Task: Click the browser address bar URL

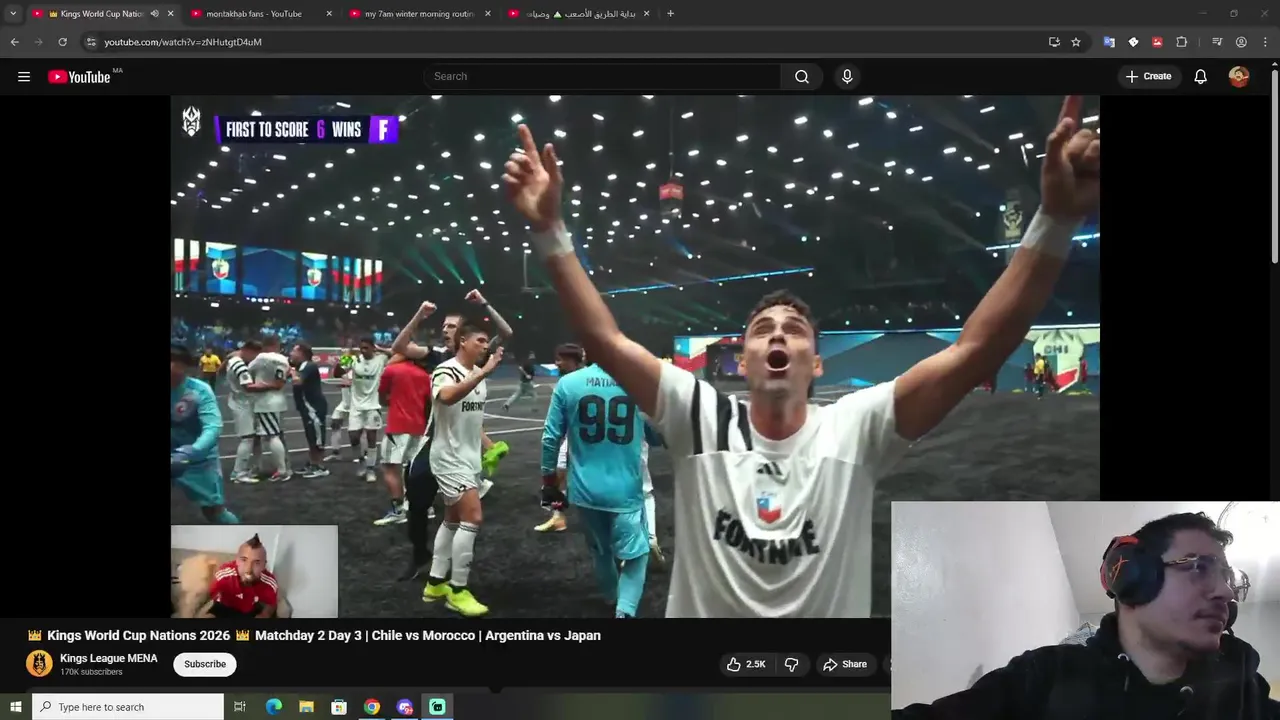Action: tap(183, 42)
